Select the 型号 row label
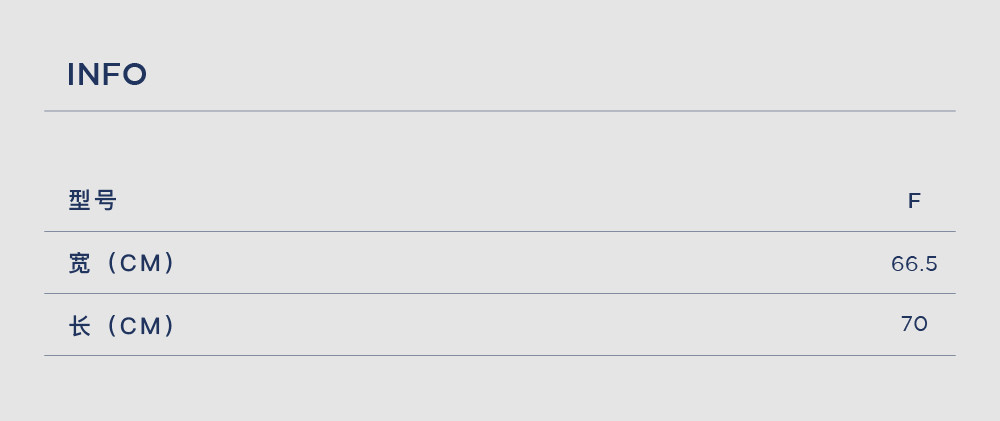1000x421 pixels. tap(92, 201)
